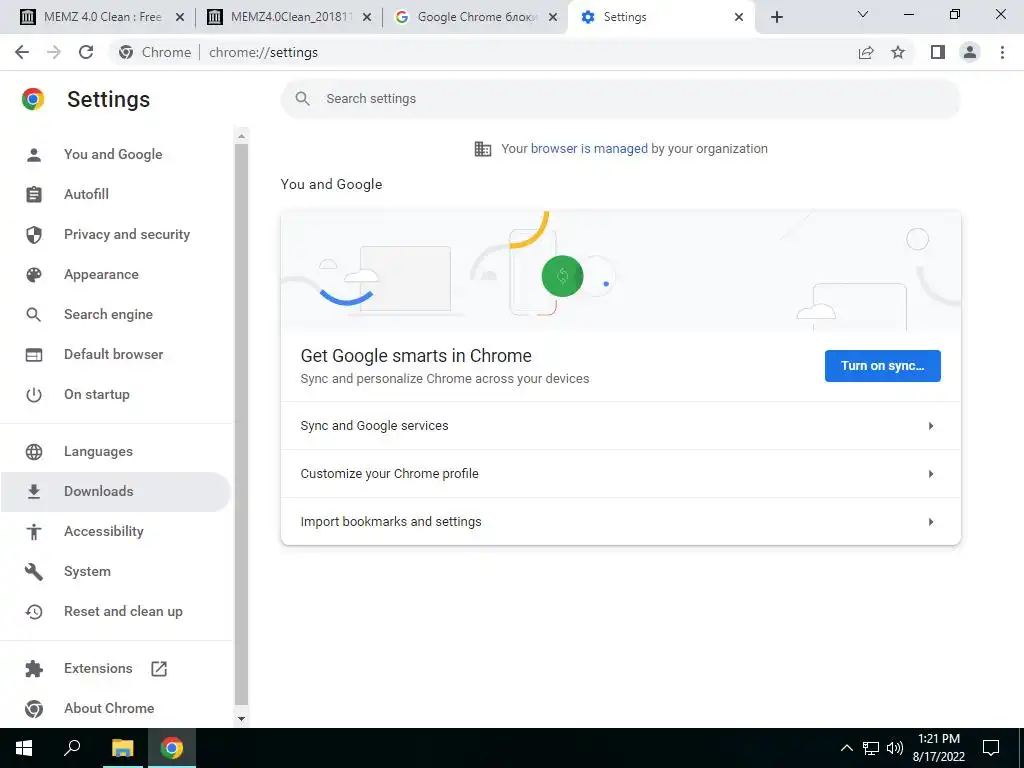This screenshot has height=768, width=1024.
Task: Close the Settings tab
Action: (x=739, y=17)
